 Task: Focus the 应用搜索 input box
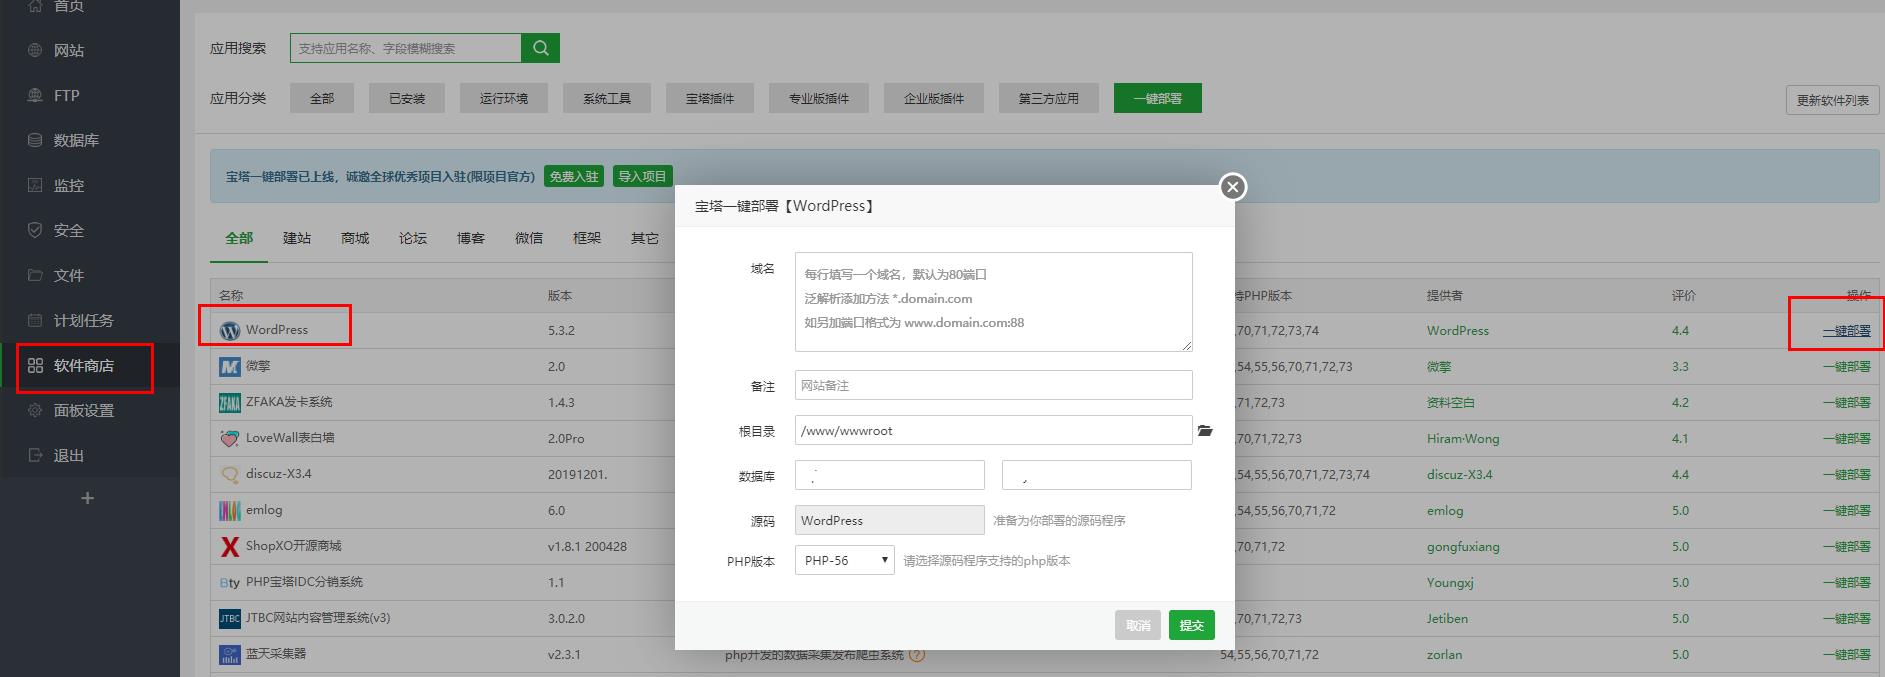406,48
